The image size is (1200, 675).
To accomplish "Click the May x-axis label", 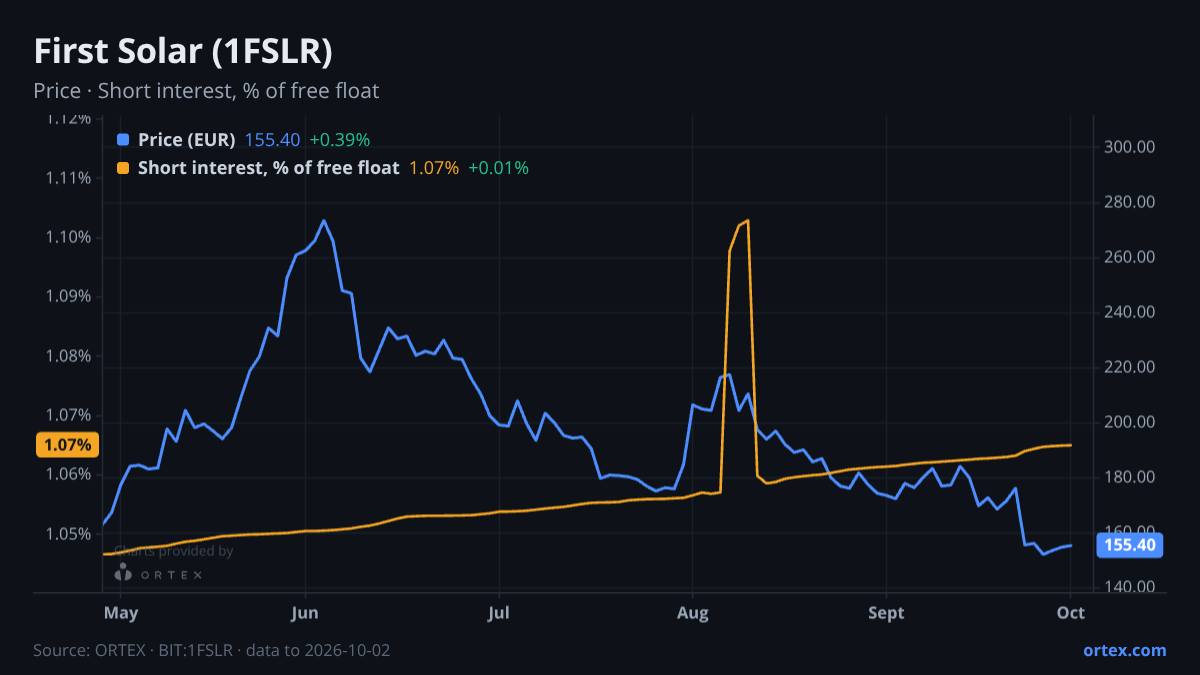I will coord(120,612).
